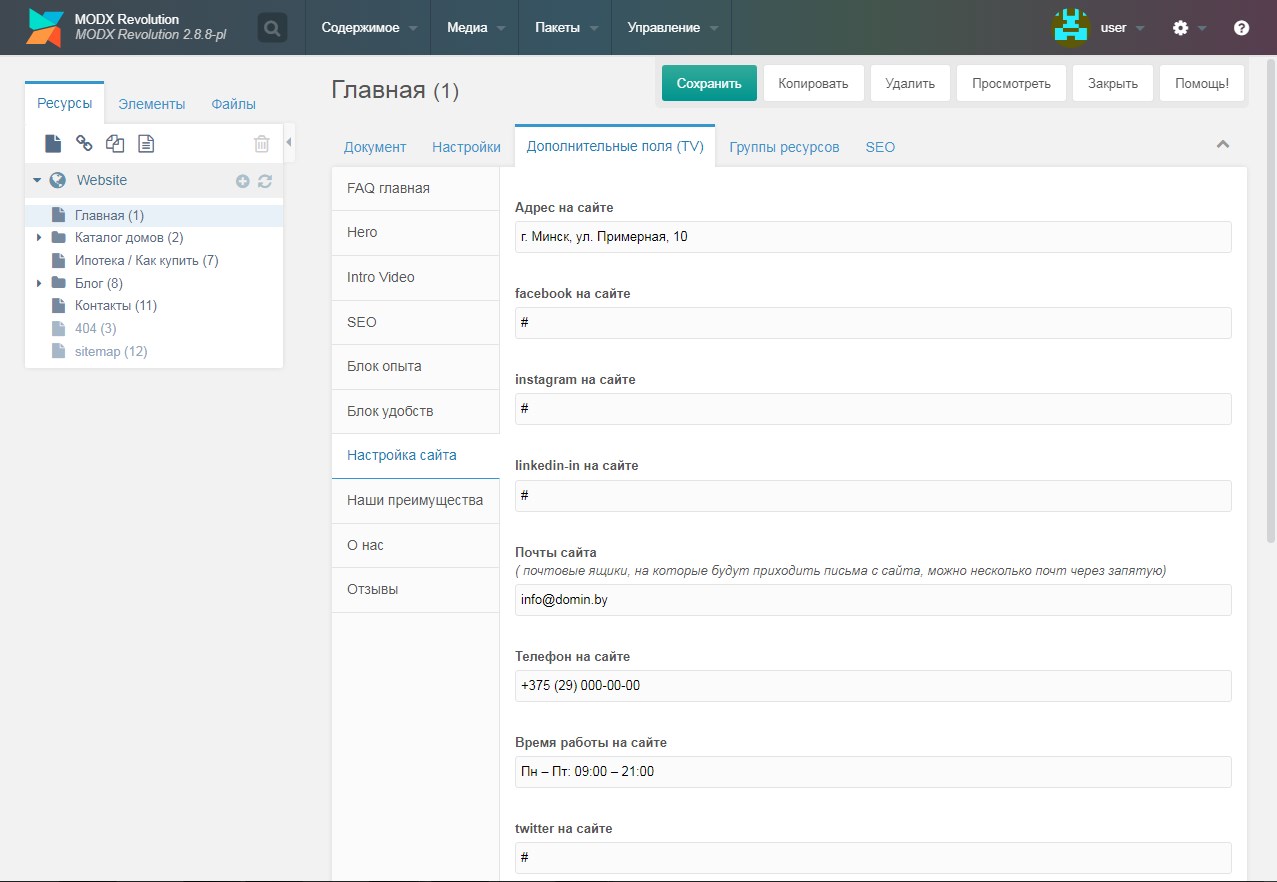Expand the Блог folder in tree
The height and width of the screenshot is (882, 1277).
pos(39,283)
